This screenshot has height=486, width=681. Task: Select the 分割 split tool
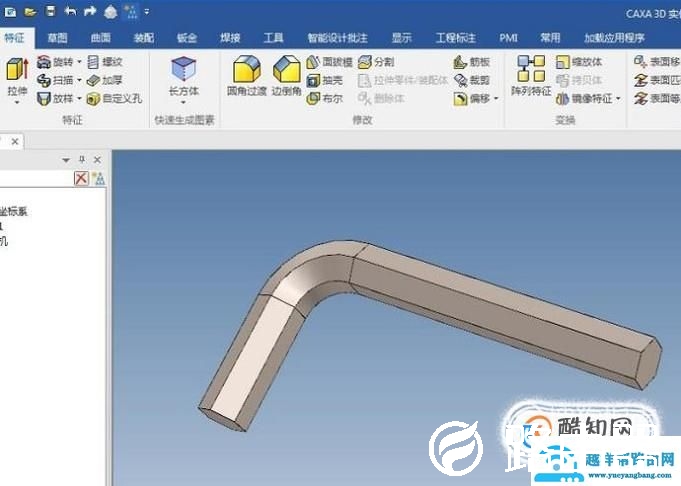click(x=377, y=62)
